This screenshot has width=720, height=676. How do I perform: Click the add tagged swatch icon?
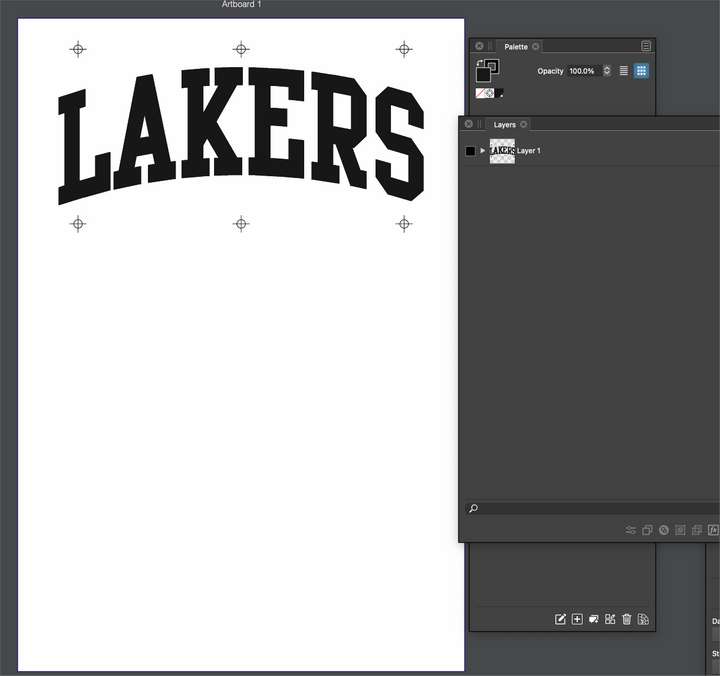594,619
